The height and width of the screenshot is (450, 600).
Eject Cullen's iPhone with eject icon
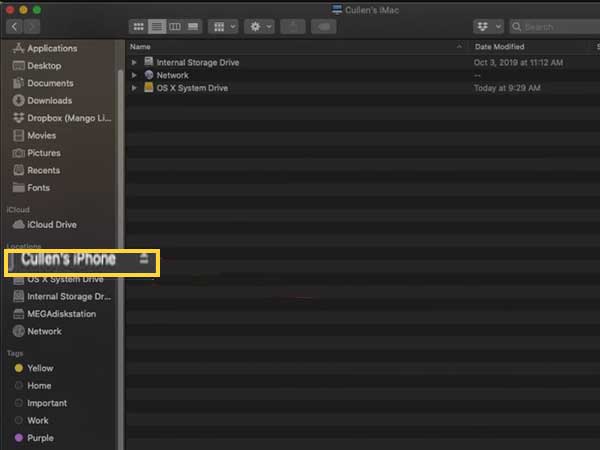pos(144,259)
